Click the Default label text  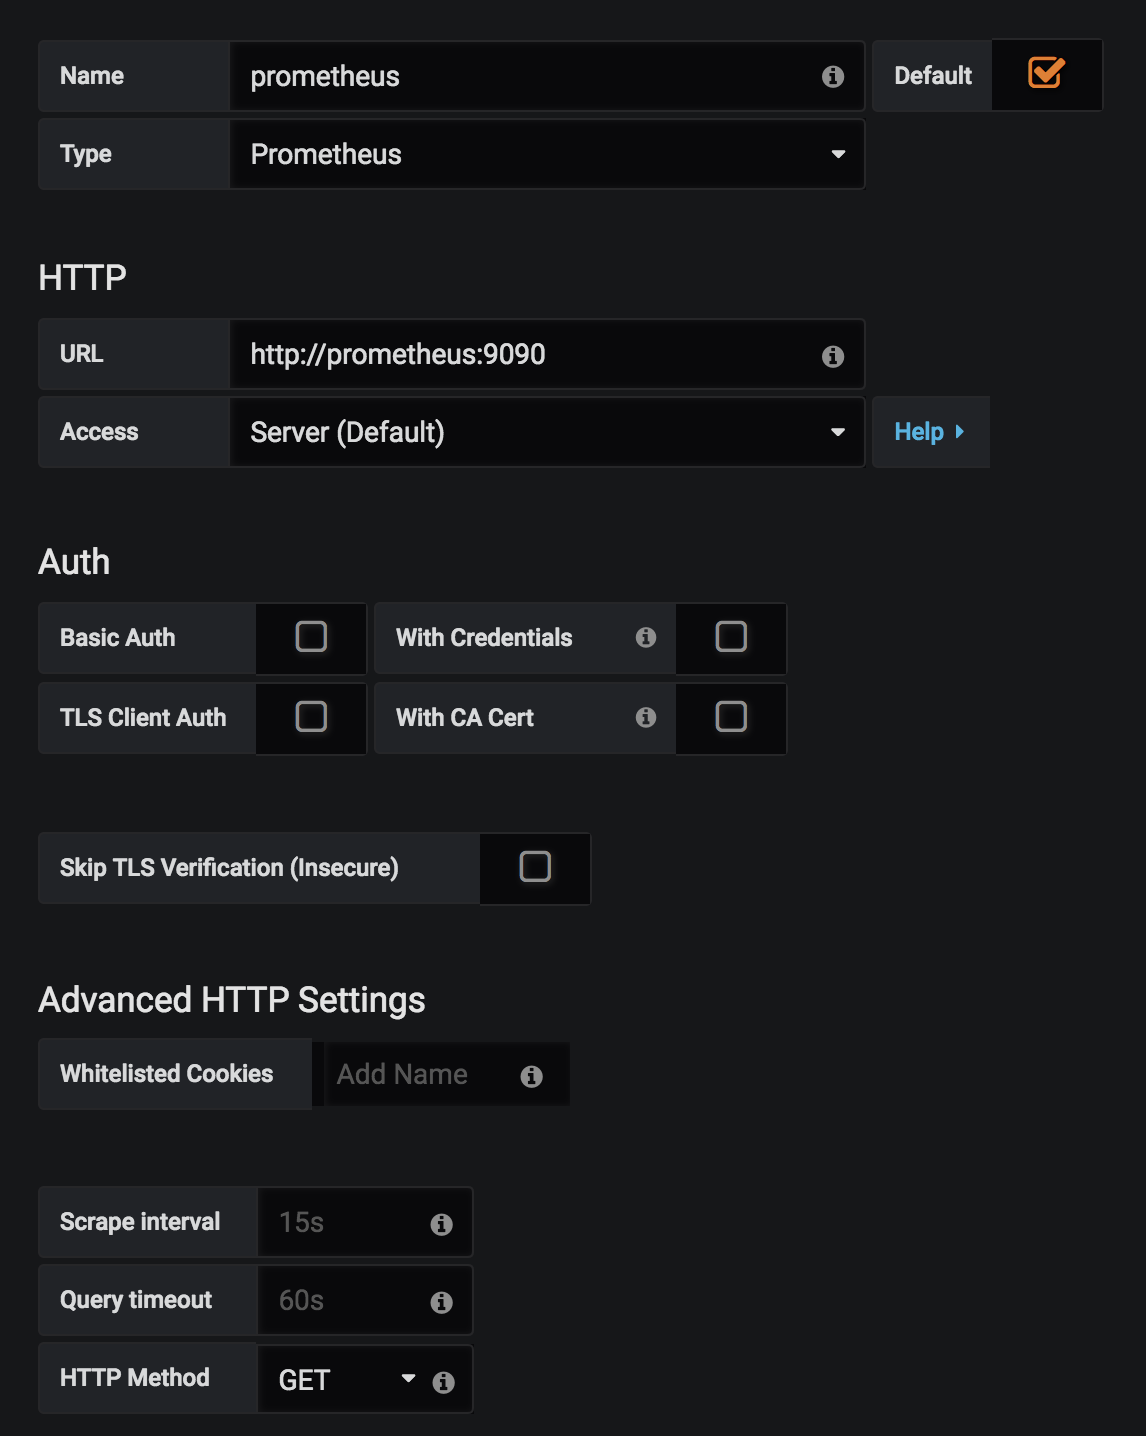tap(933, 76)
